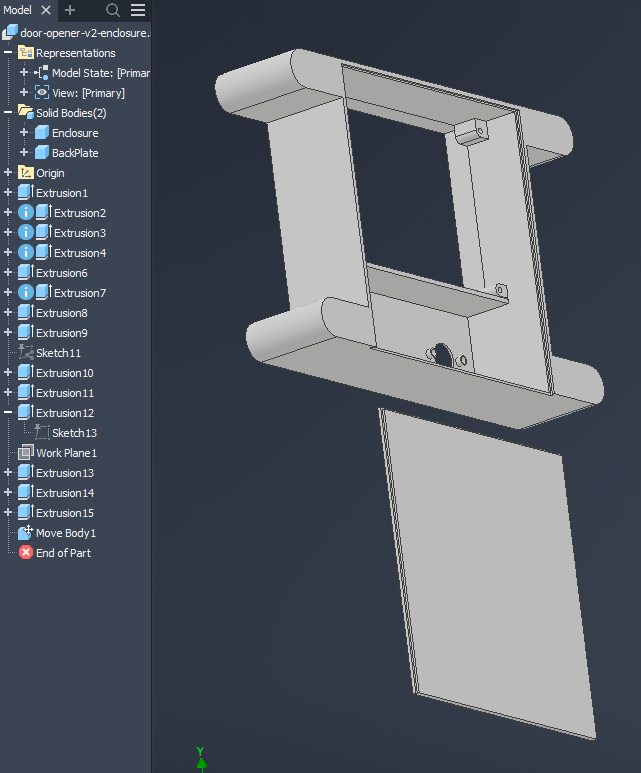Select the BackPlate body cube icon

pos(42,153)
